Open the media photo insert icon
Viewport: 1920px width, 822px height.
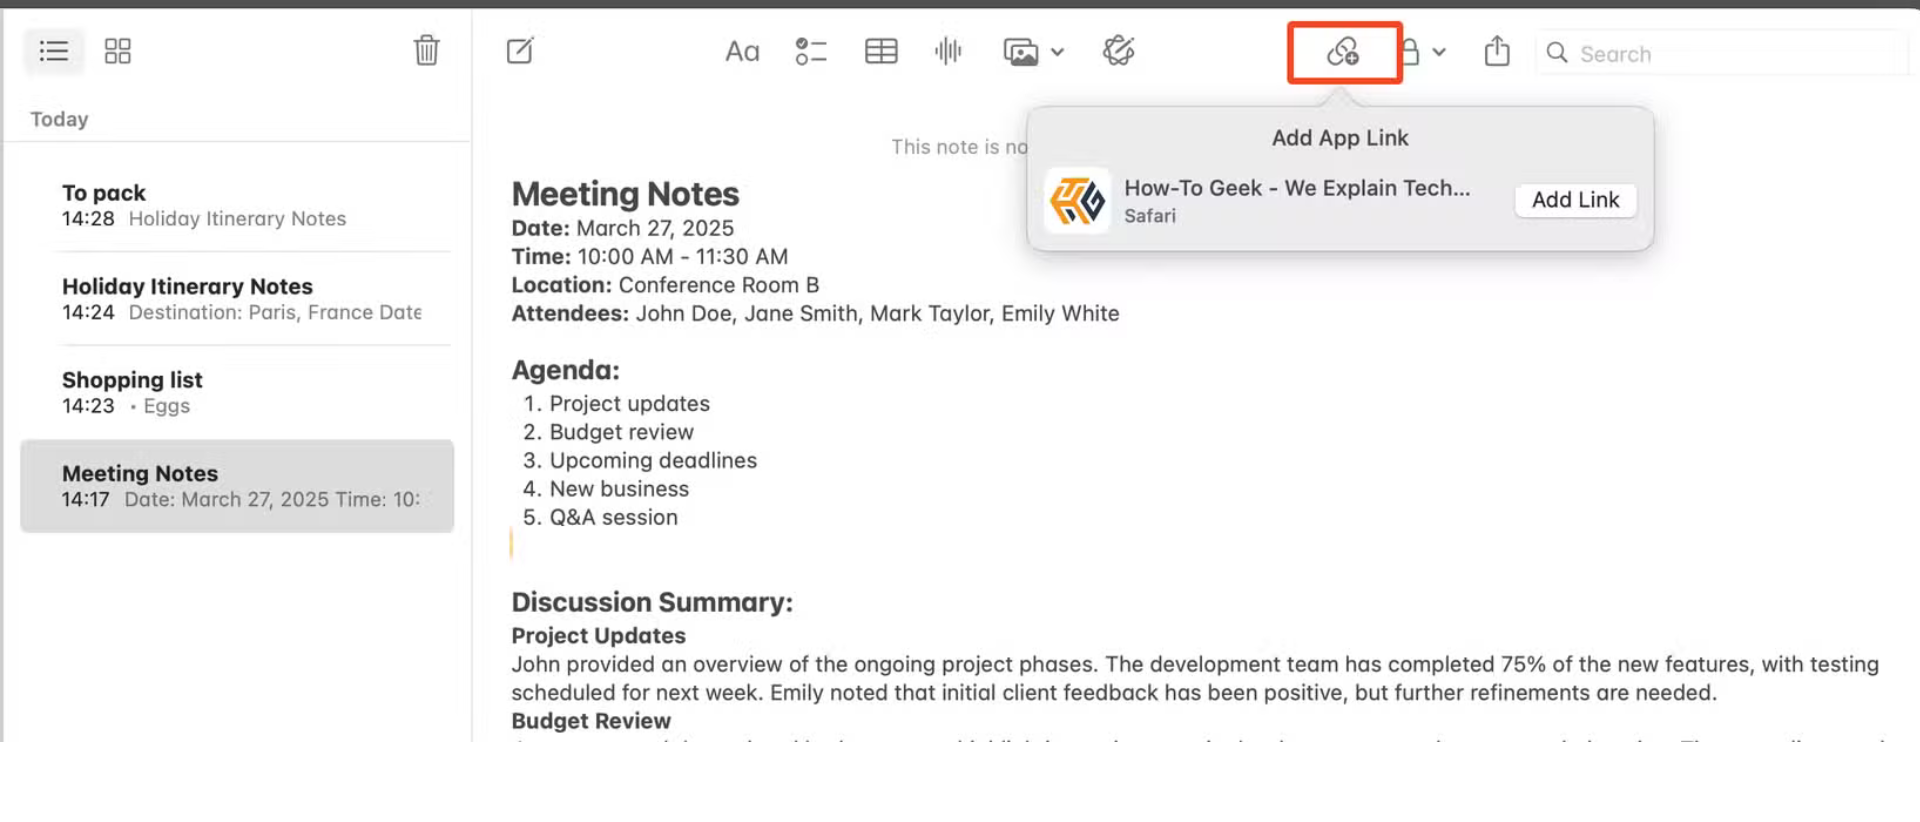tap(1021, 52)
